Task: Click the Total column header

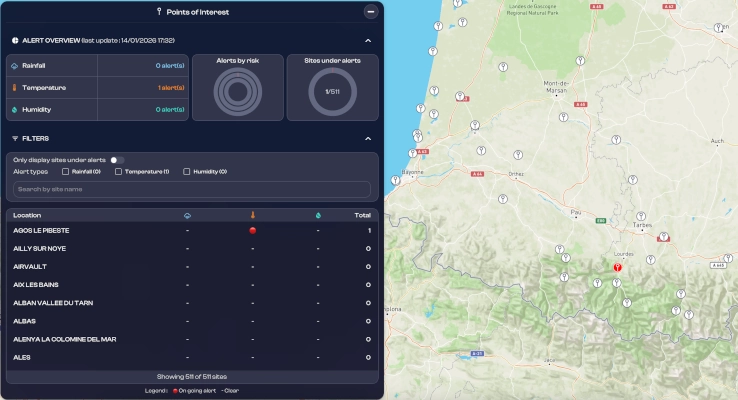Action: tap(362, 215)
